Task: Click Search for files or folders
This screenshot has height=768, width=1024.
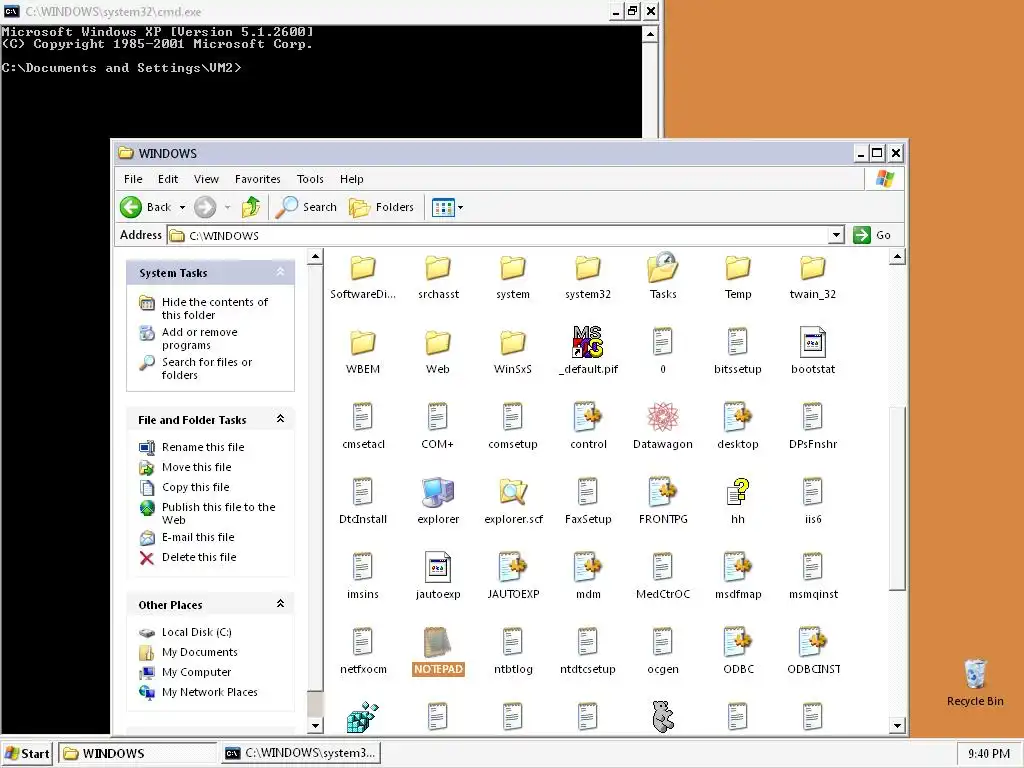Action: pos(207,368)
